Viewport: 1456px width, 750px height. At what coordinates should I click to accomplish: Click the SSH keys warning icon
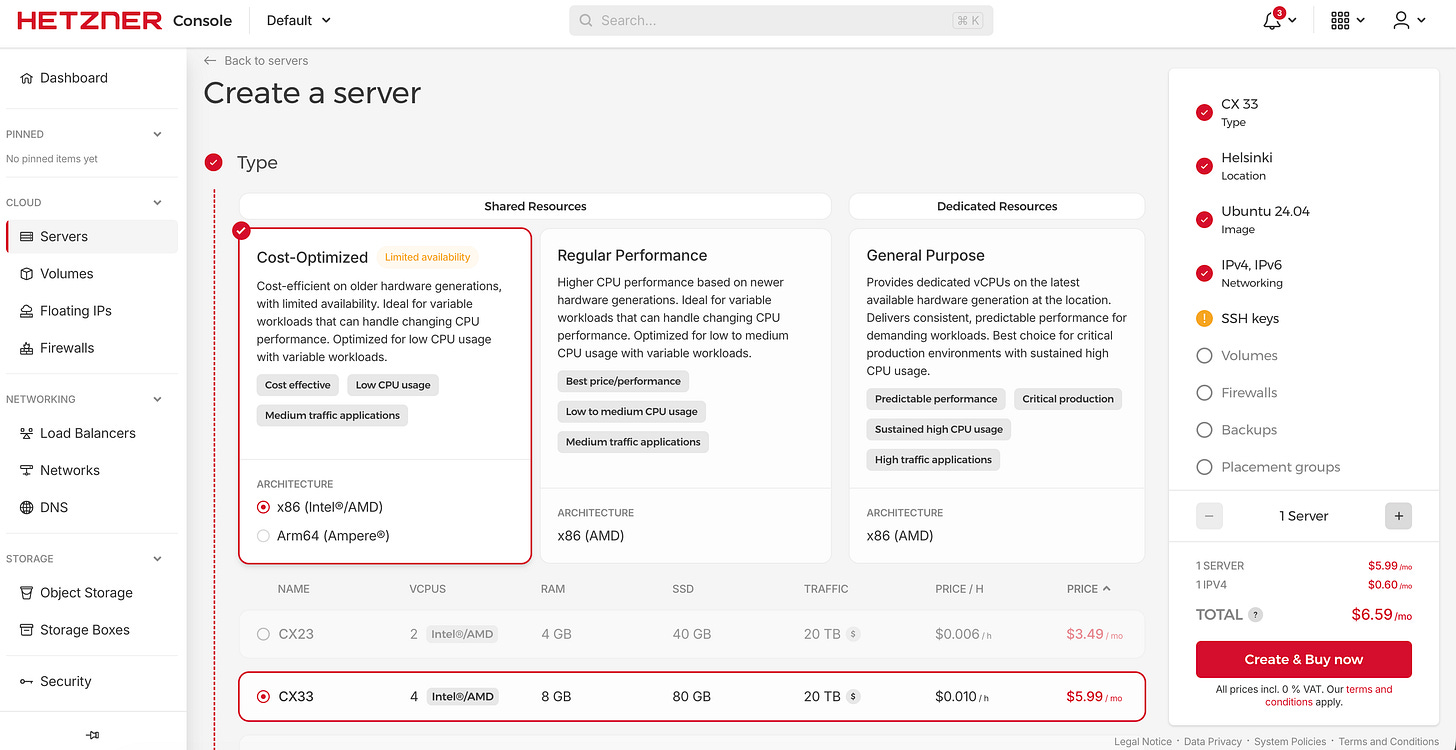click(1204, 319)
